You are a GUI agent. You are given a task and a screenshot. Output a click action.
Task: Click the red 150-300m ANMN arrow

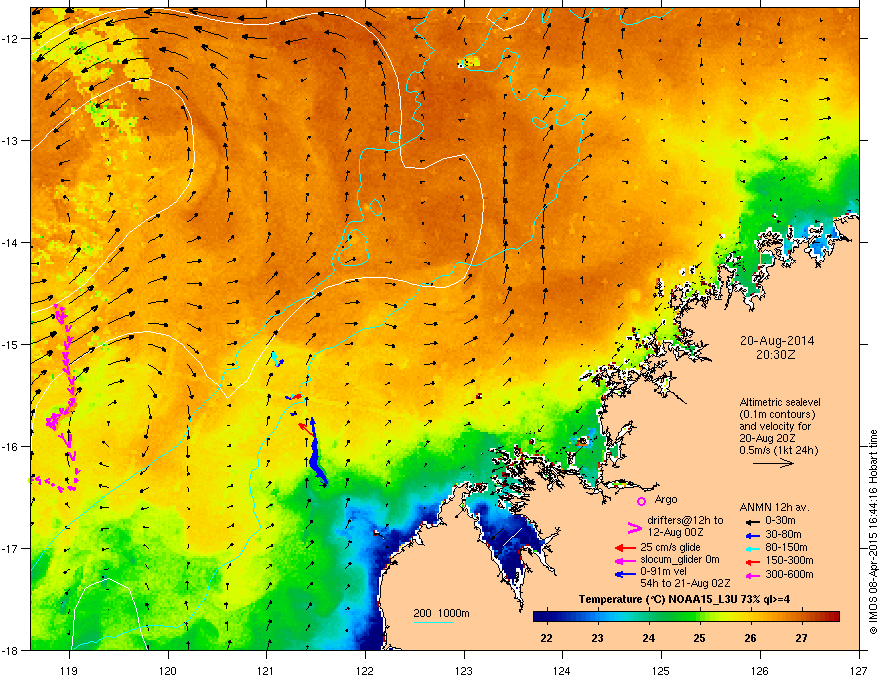pos(751,561)
